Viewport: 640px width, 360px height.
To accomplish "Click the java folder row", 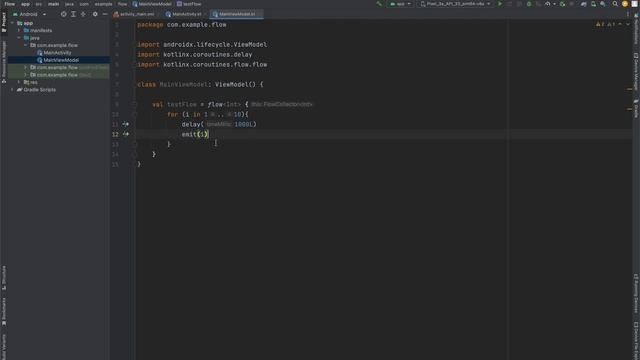I will tap(58, 38).
